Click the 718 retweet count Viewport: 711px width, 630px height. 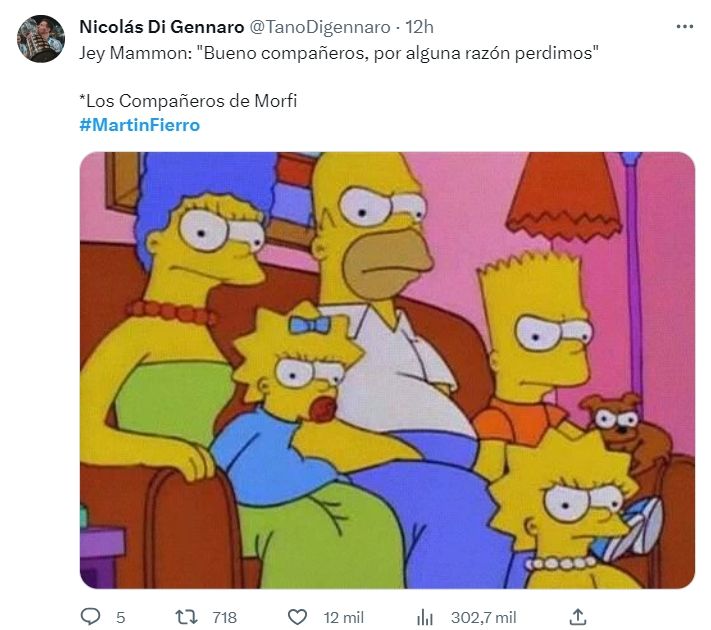pos(224,617)
